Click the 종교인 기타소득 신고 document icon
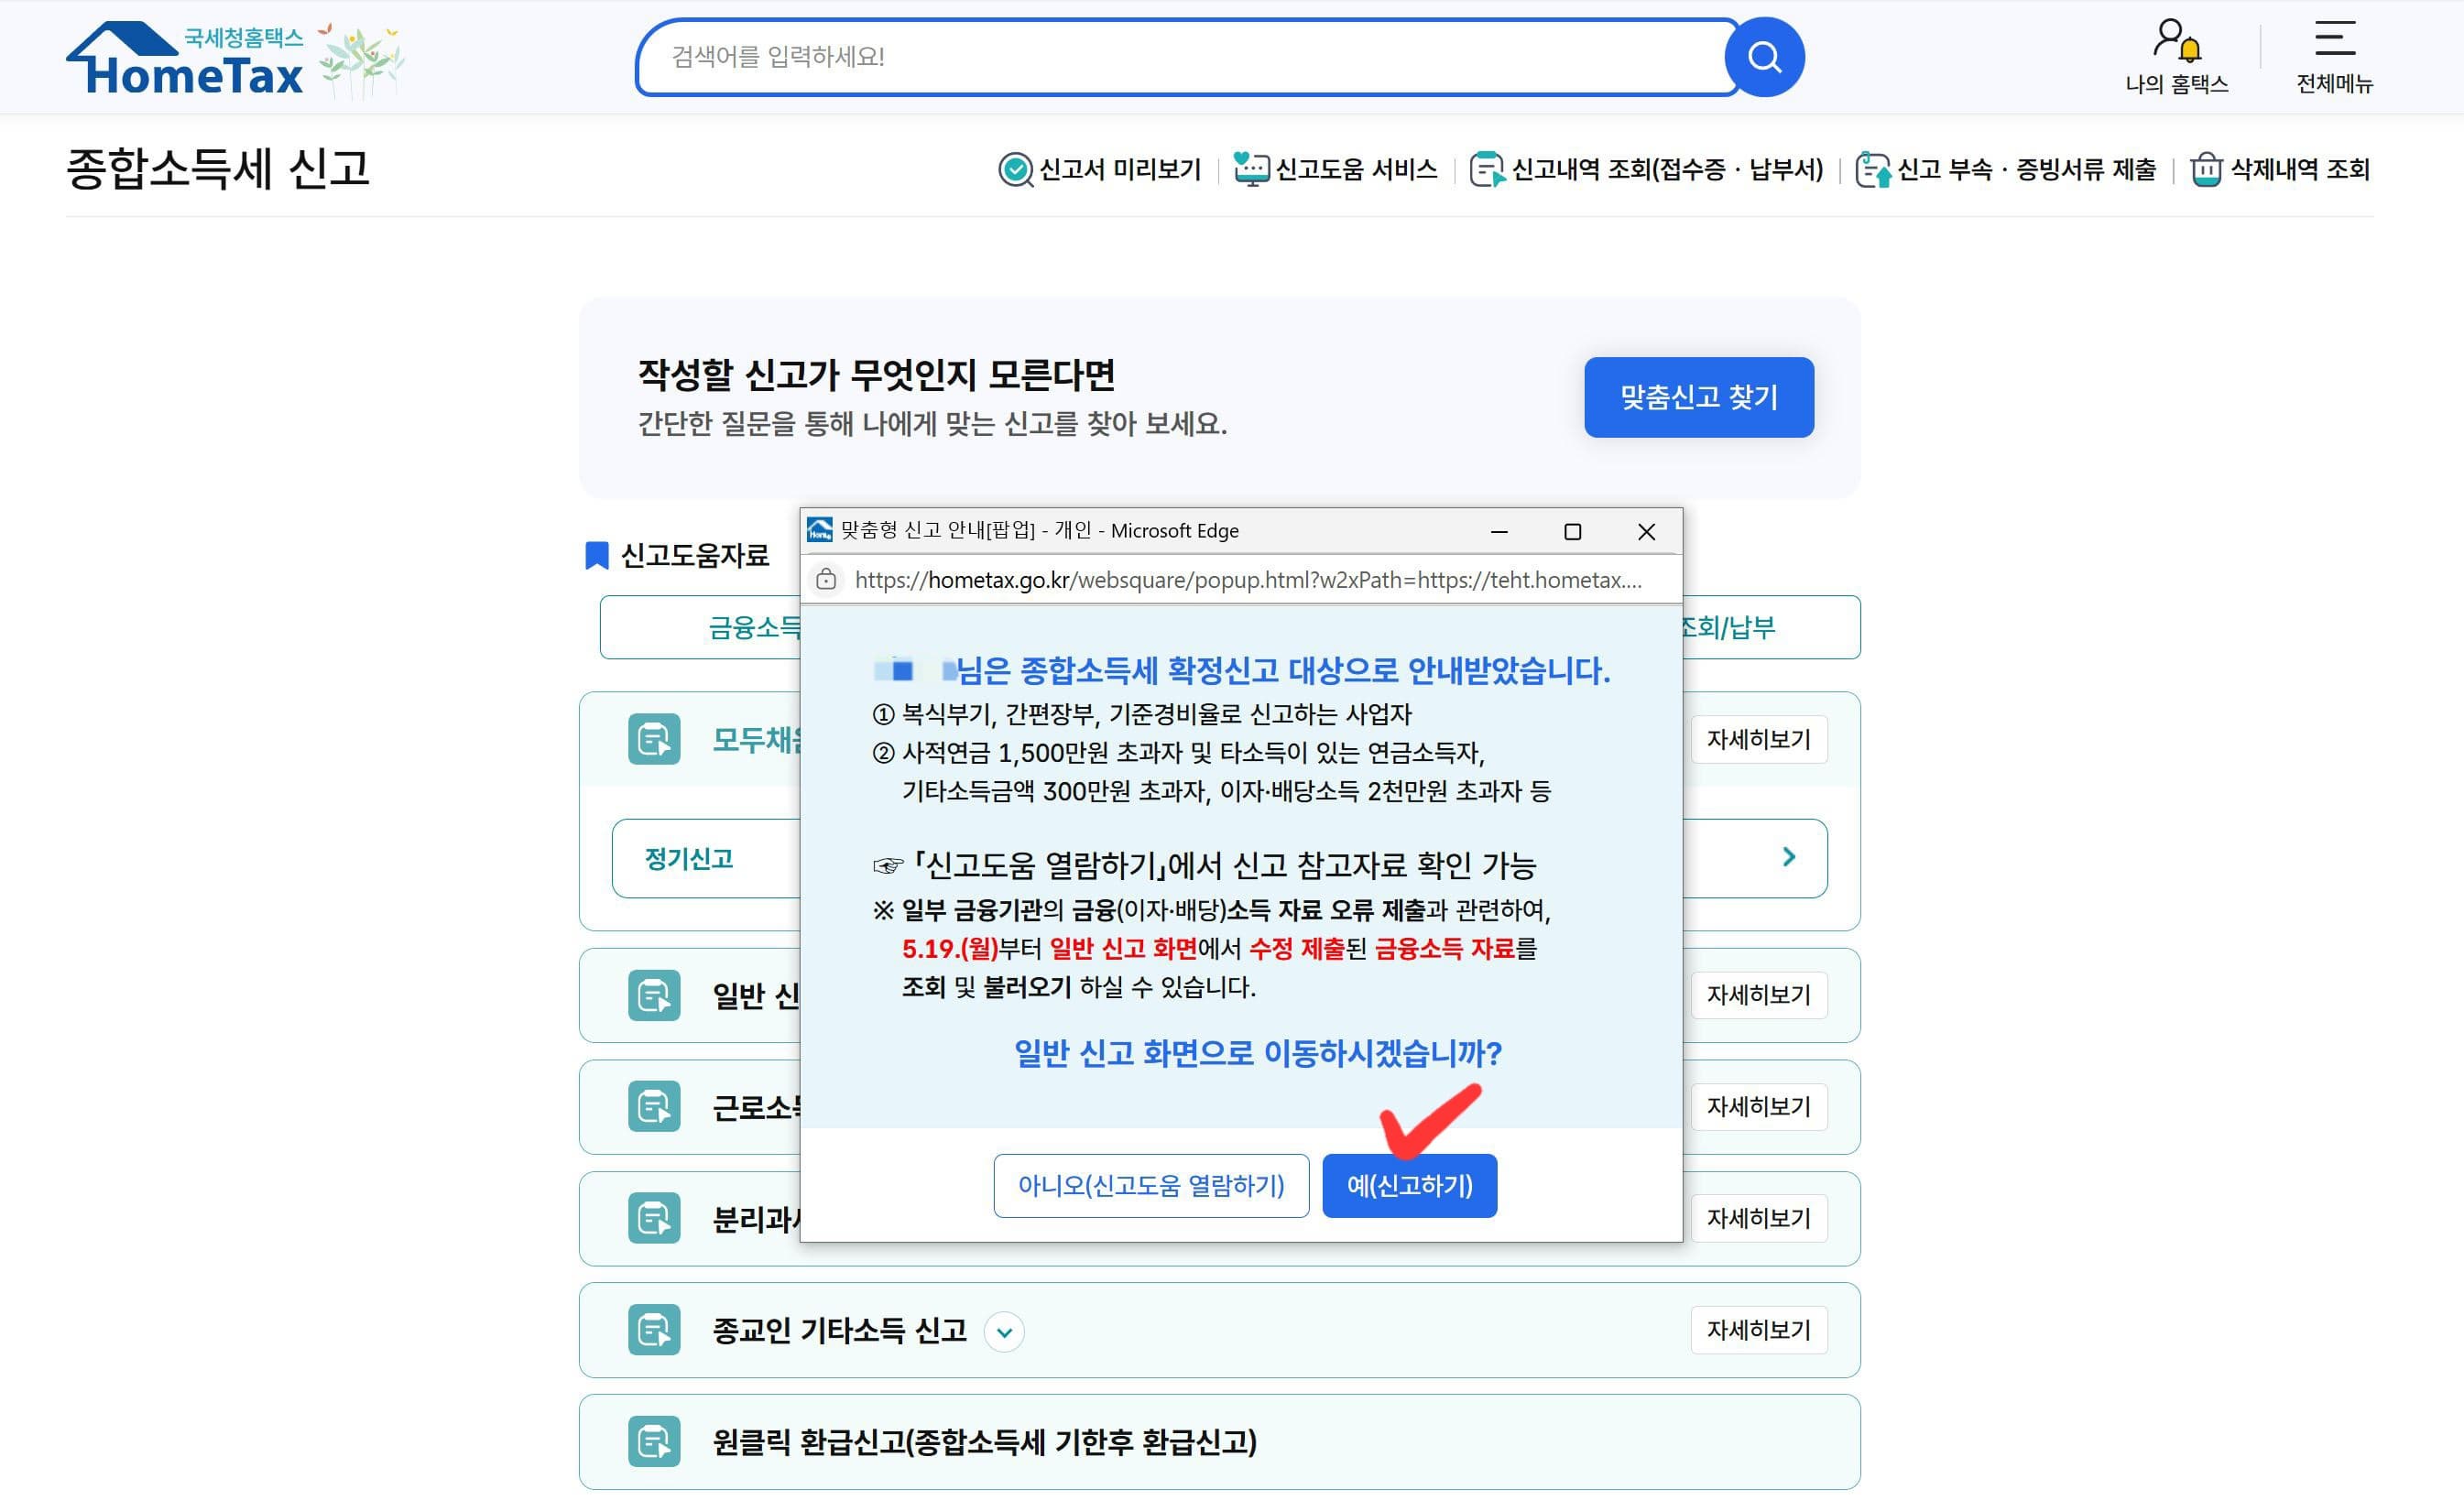The image size is (2464, 1511). (654, 1330)
